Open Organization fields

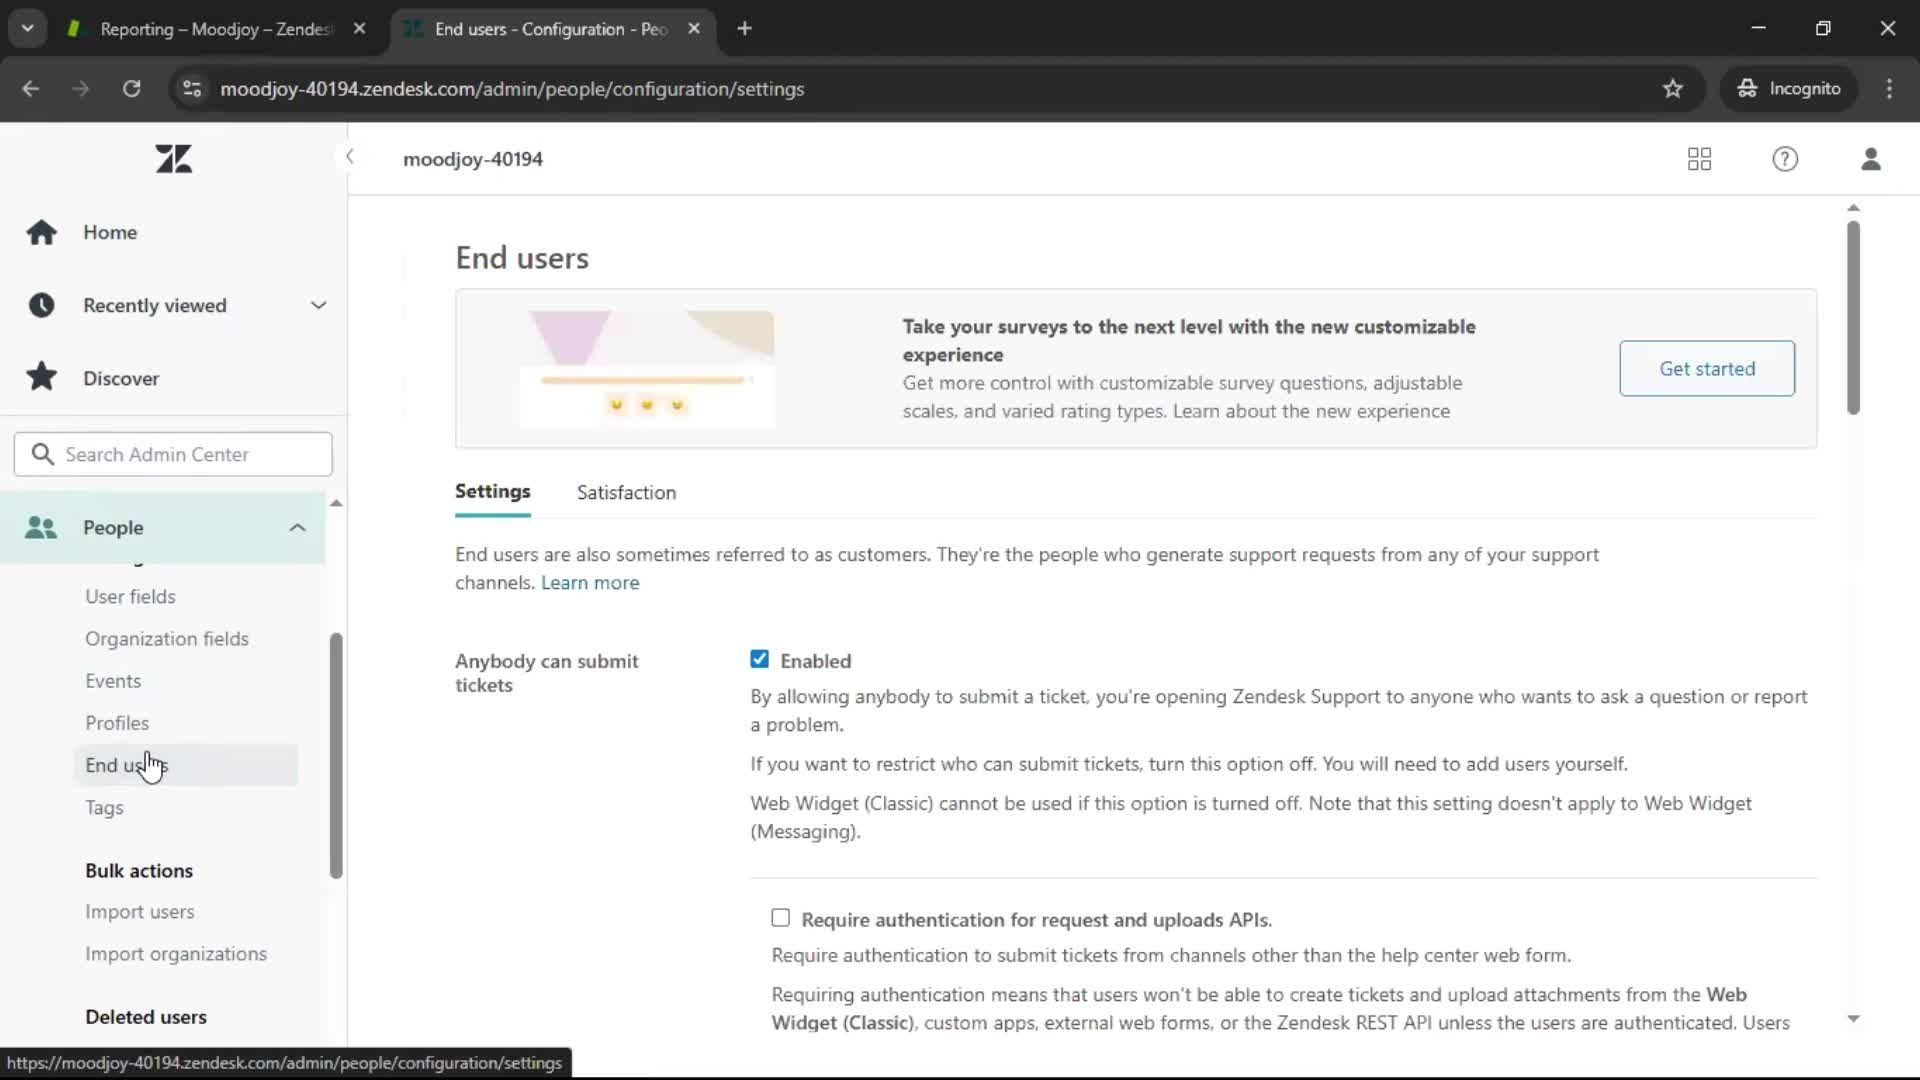point(167,639)
